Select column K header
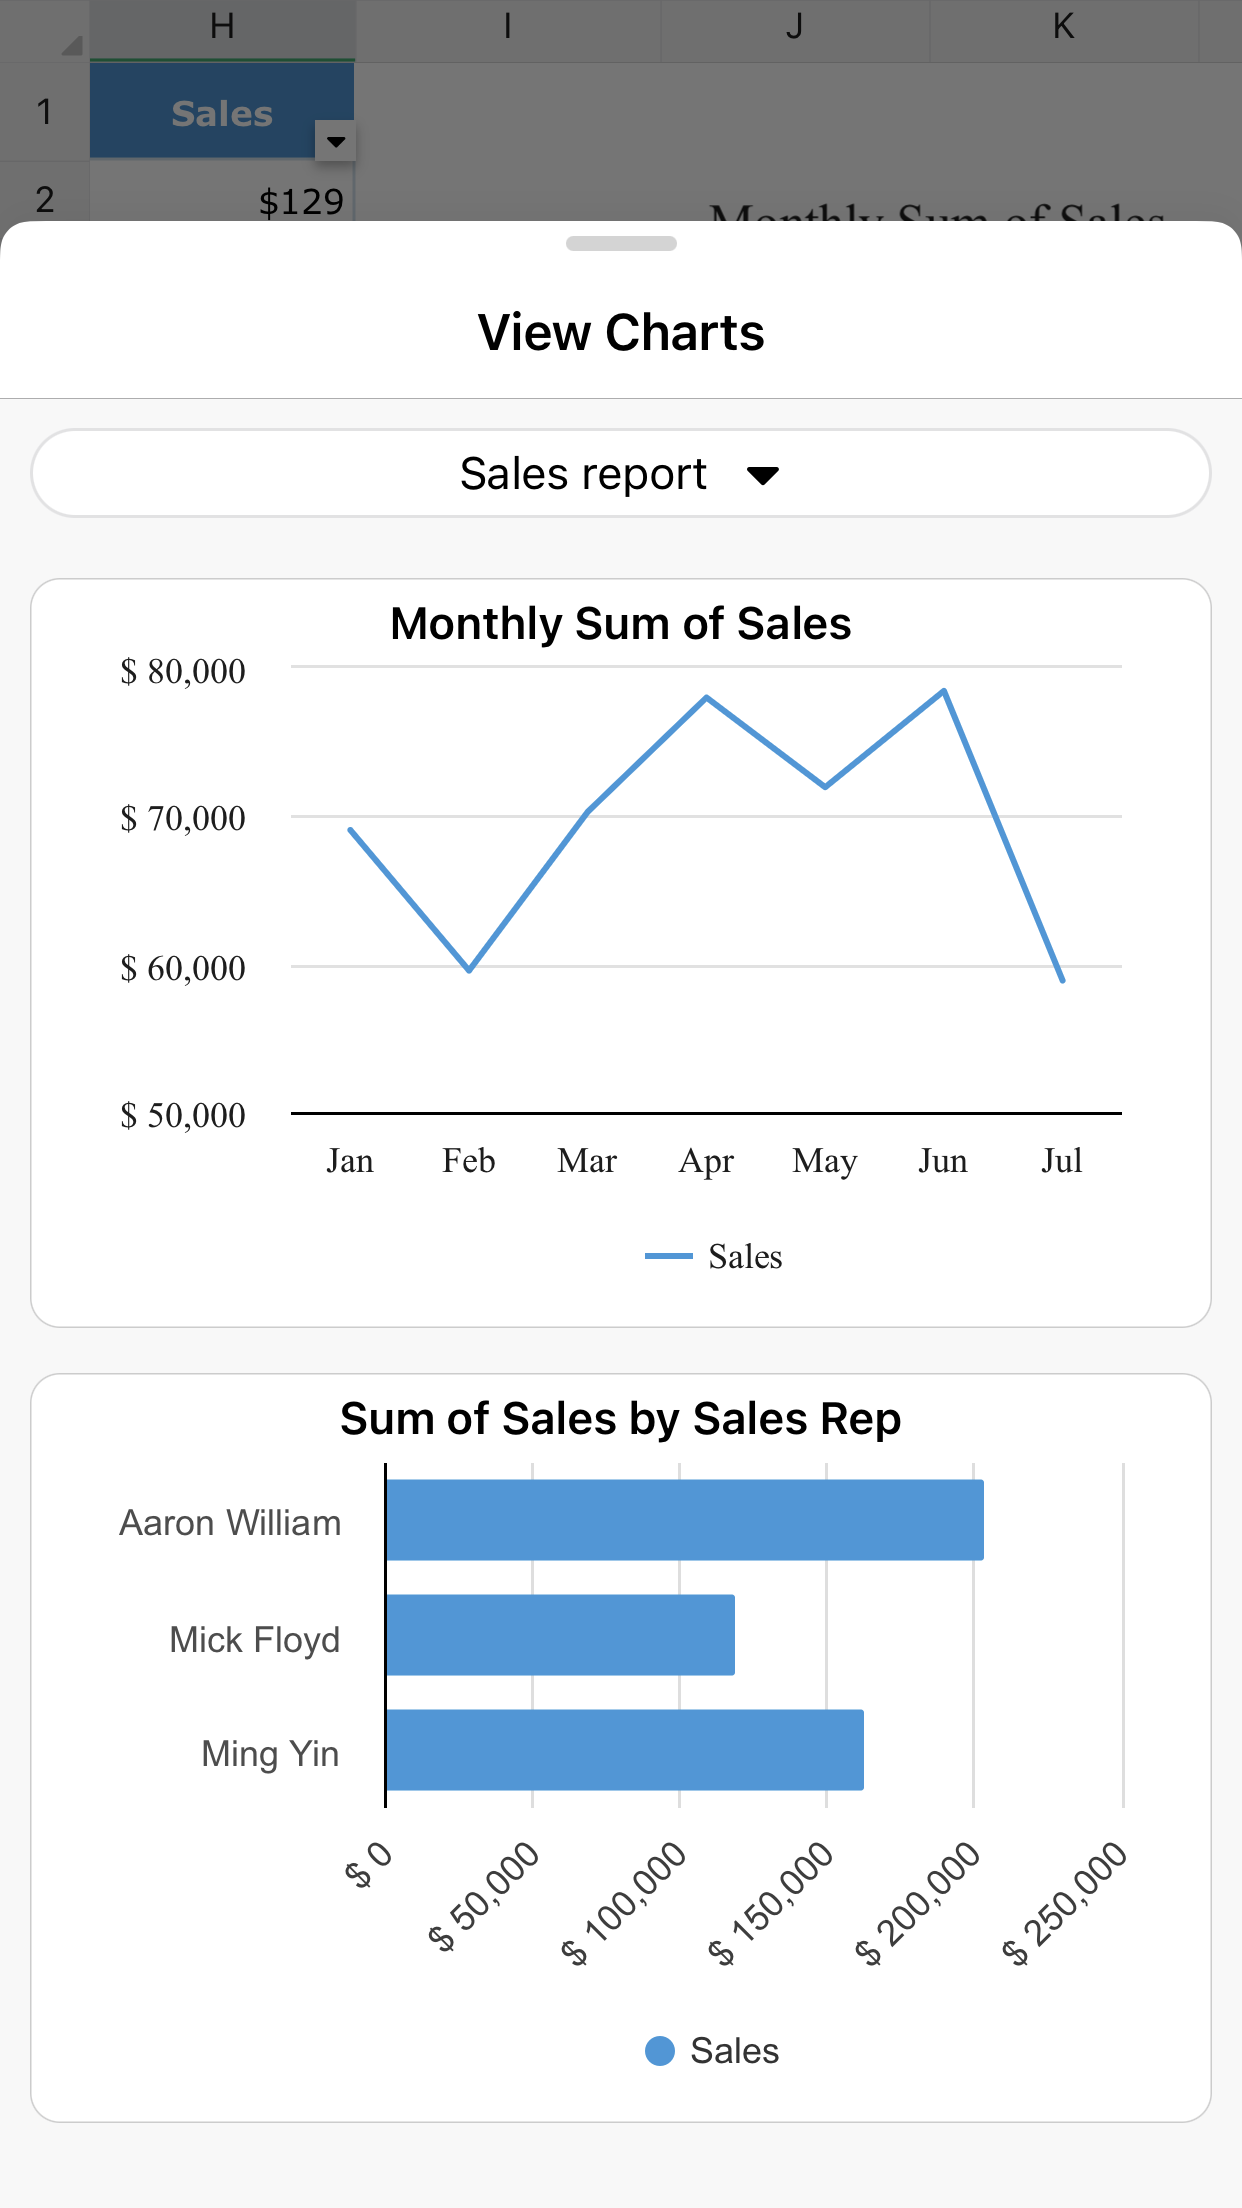This screenshot has height=2208, width=1242. [1063, 28]
